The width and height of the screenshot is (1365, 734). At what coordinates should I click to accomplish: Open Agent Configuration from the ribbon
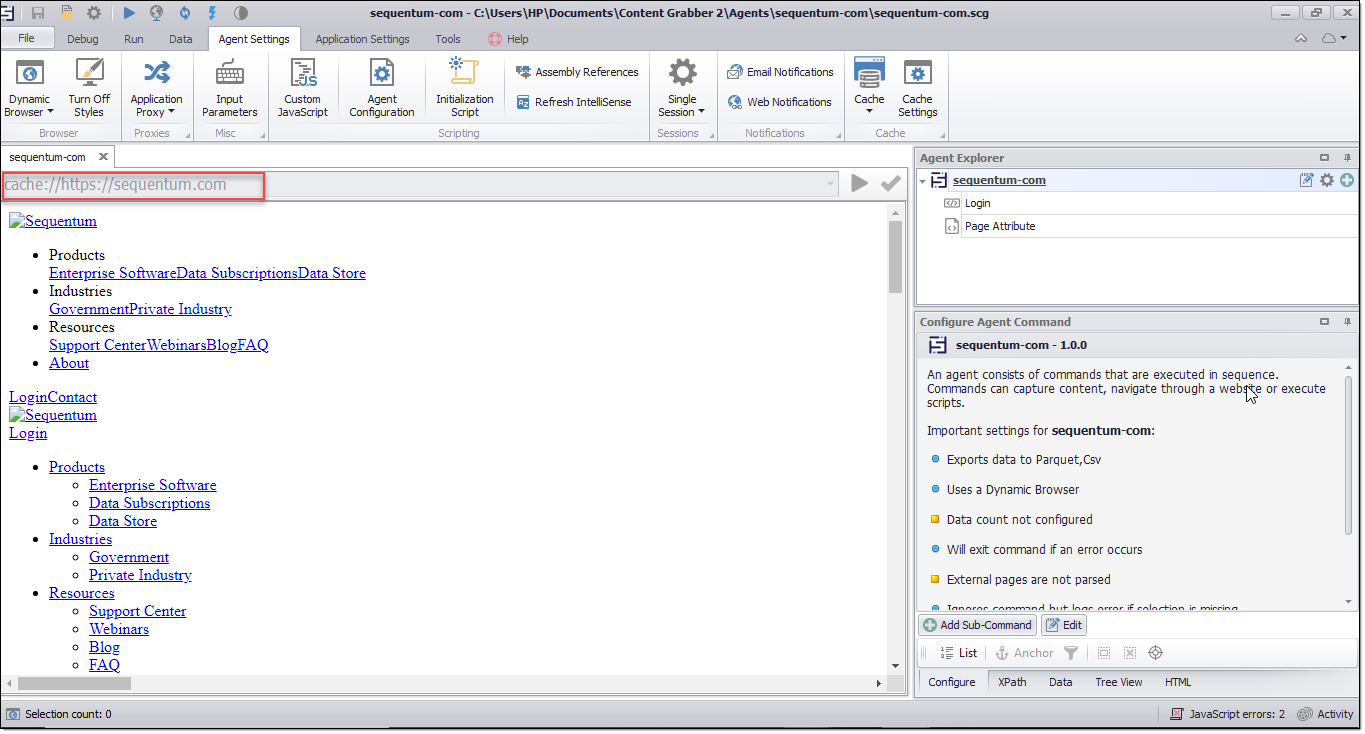[x=381, y=75]
